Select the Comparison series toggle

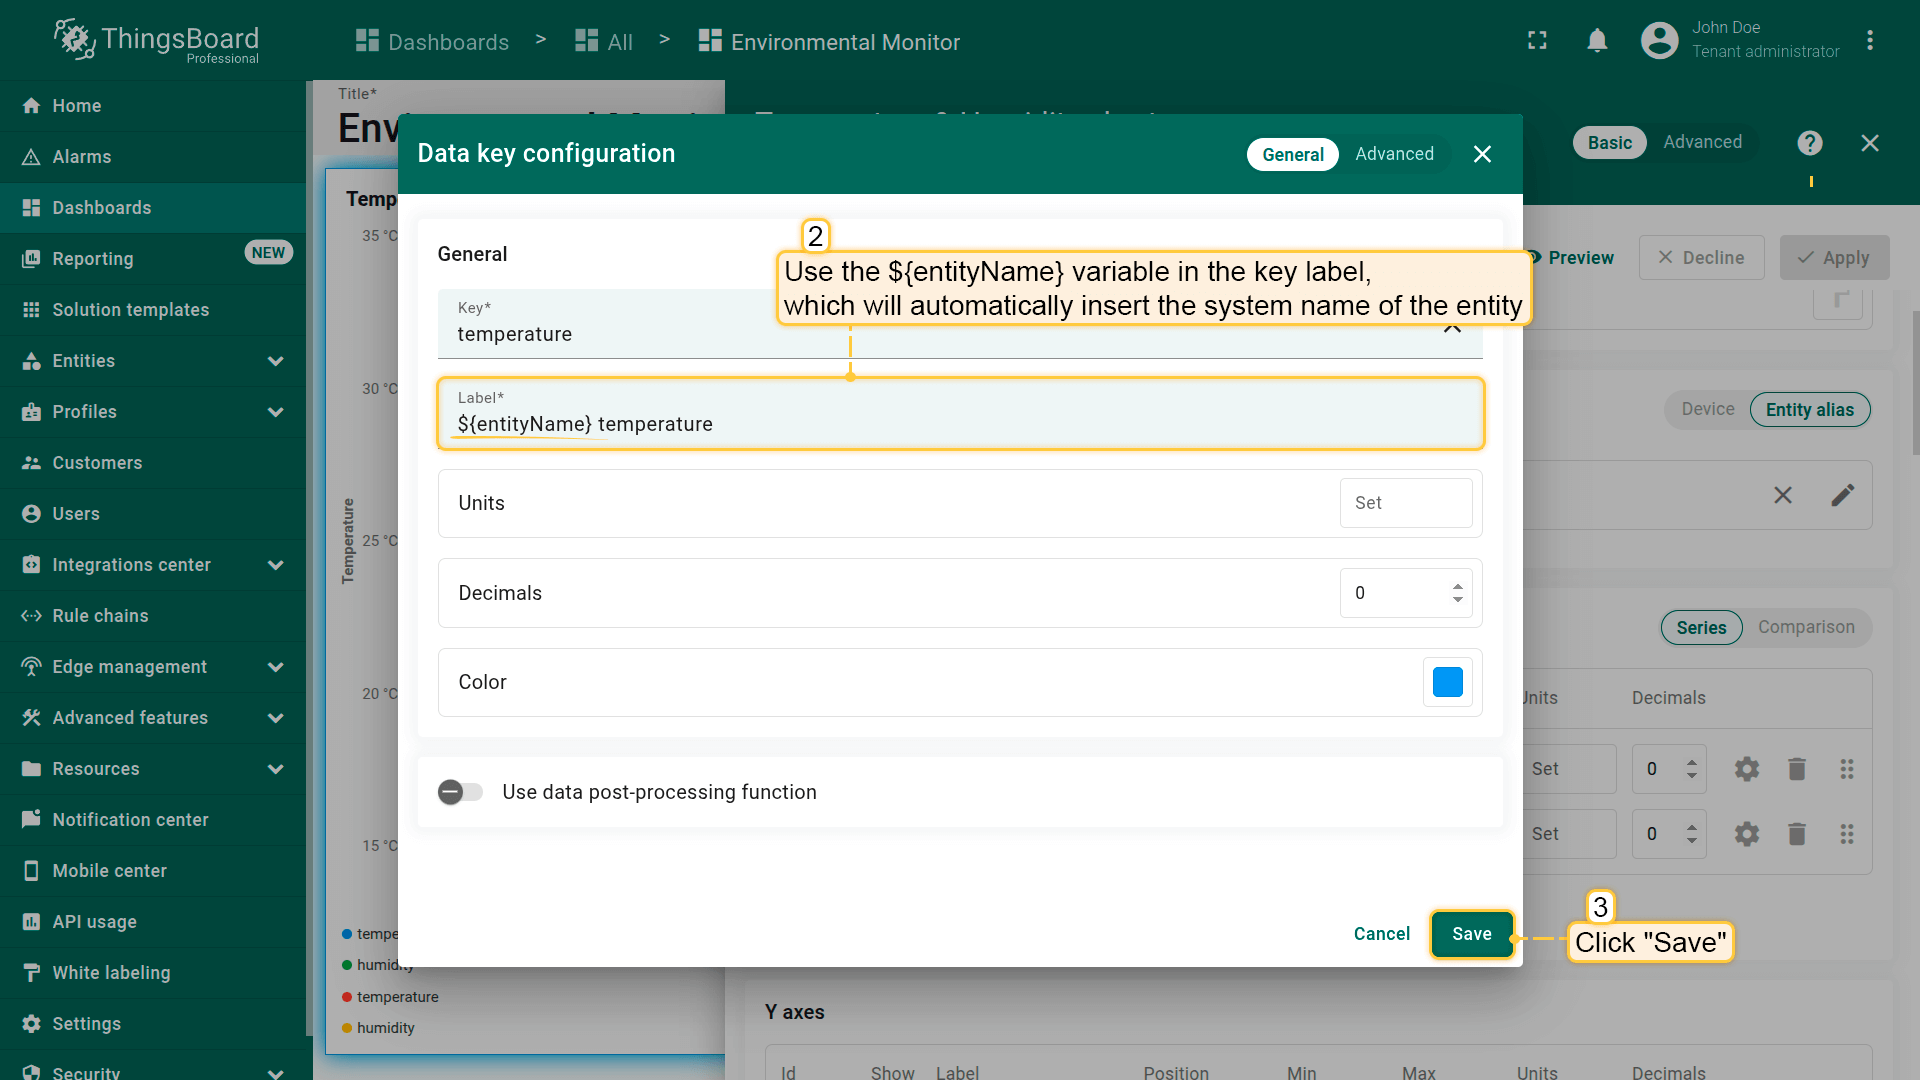point(1805,627)
